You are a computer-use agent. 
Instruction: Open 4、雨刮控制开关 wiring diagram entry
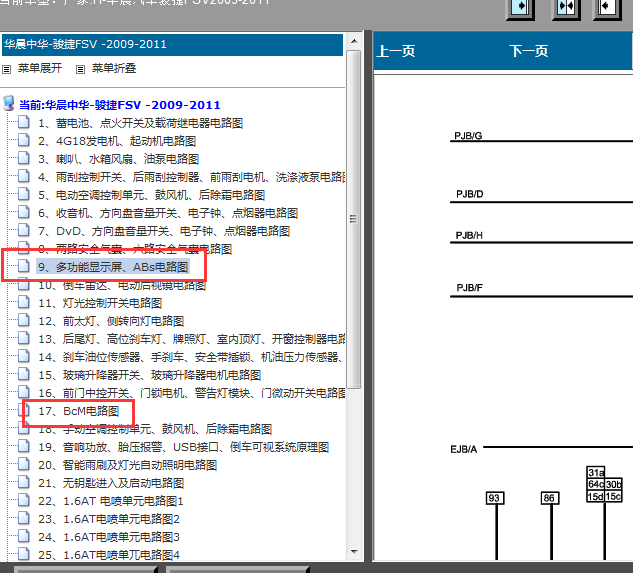pyautogui.click(x=191, y=177)
